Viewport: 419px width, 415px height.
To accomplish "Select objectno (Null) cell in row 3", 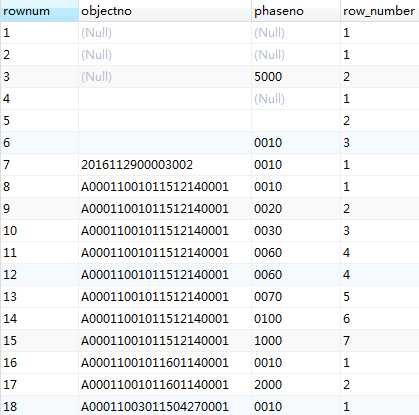I will 165,77.
